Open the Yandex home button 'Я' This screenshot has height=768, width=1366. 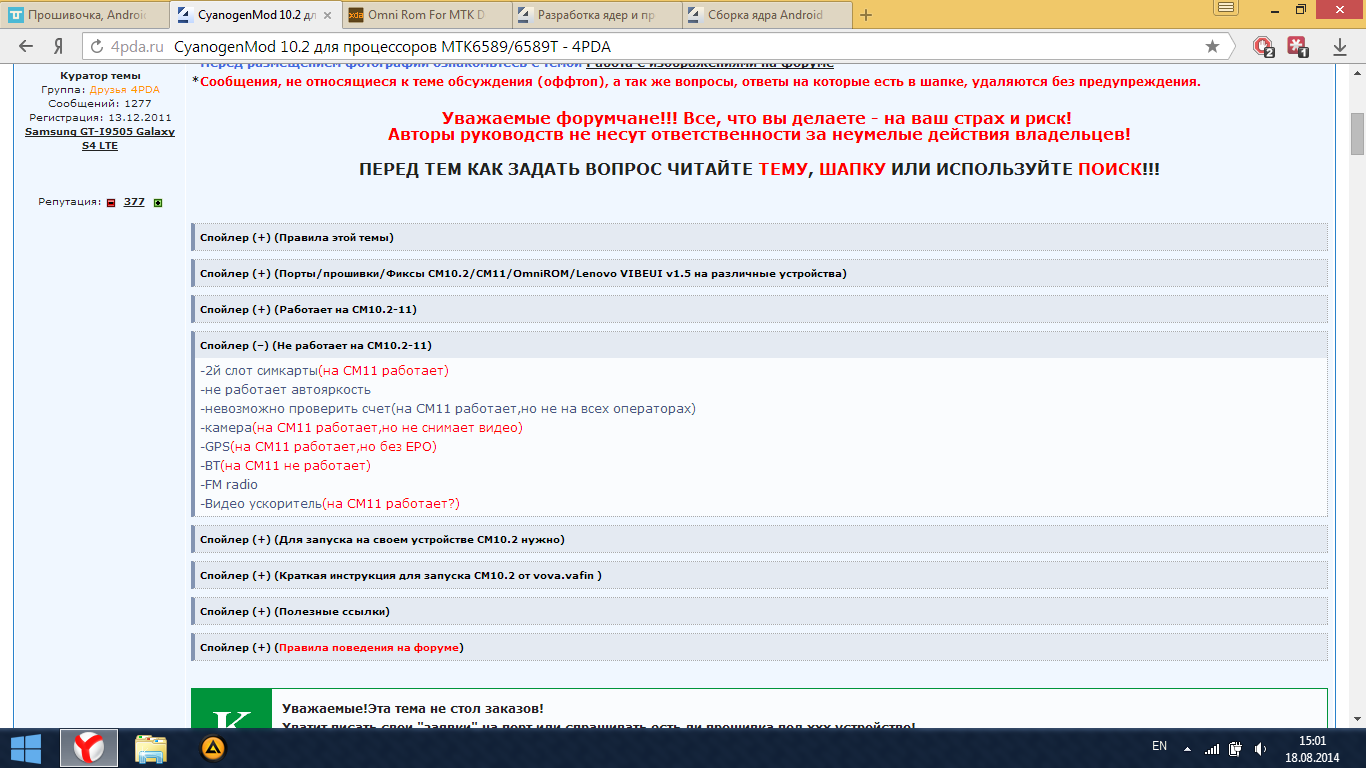pos(59,46)
